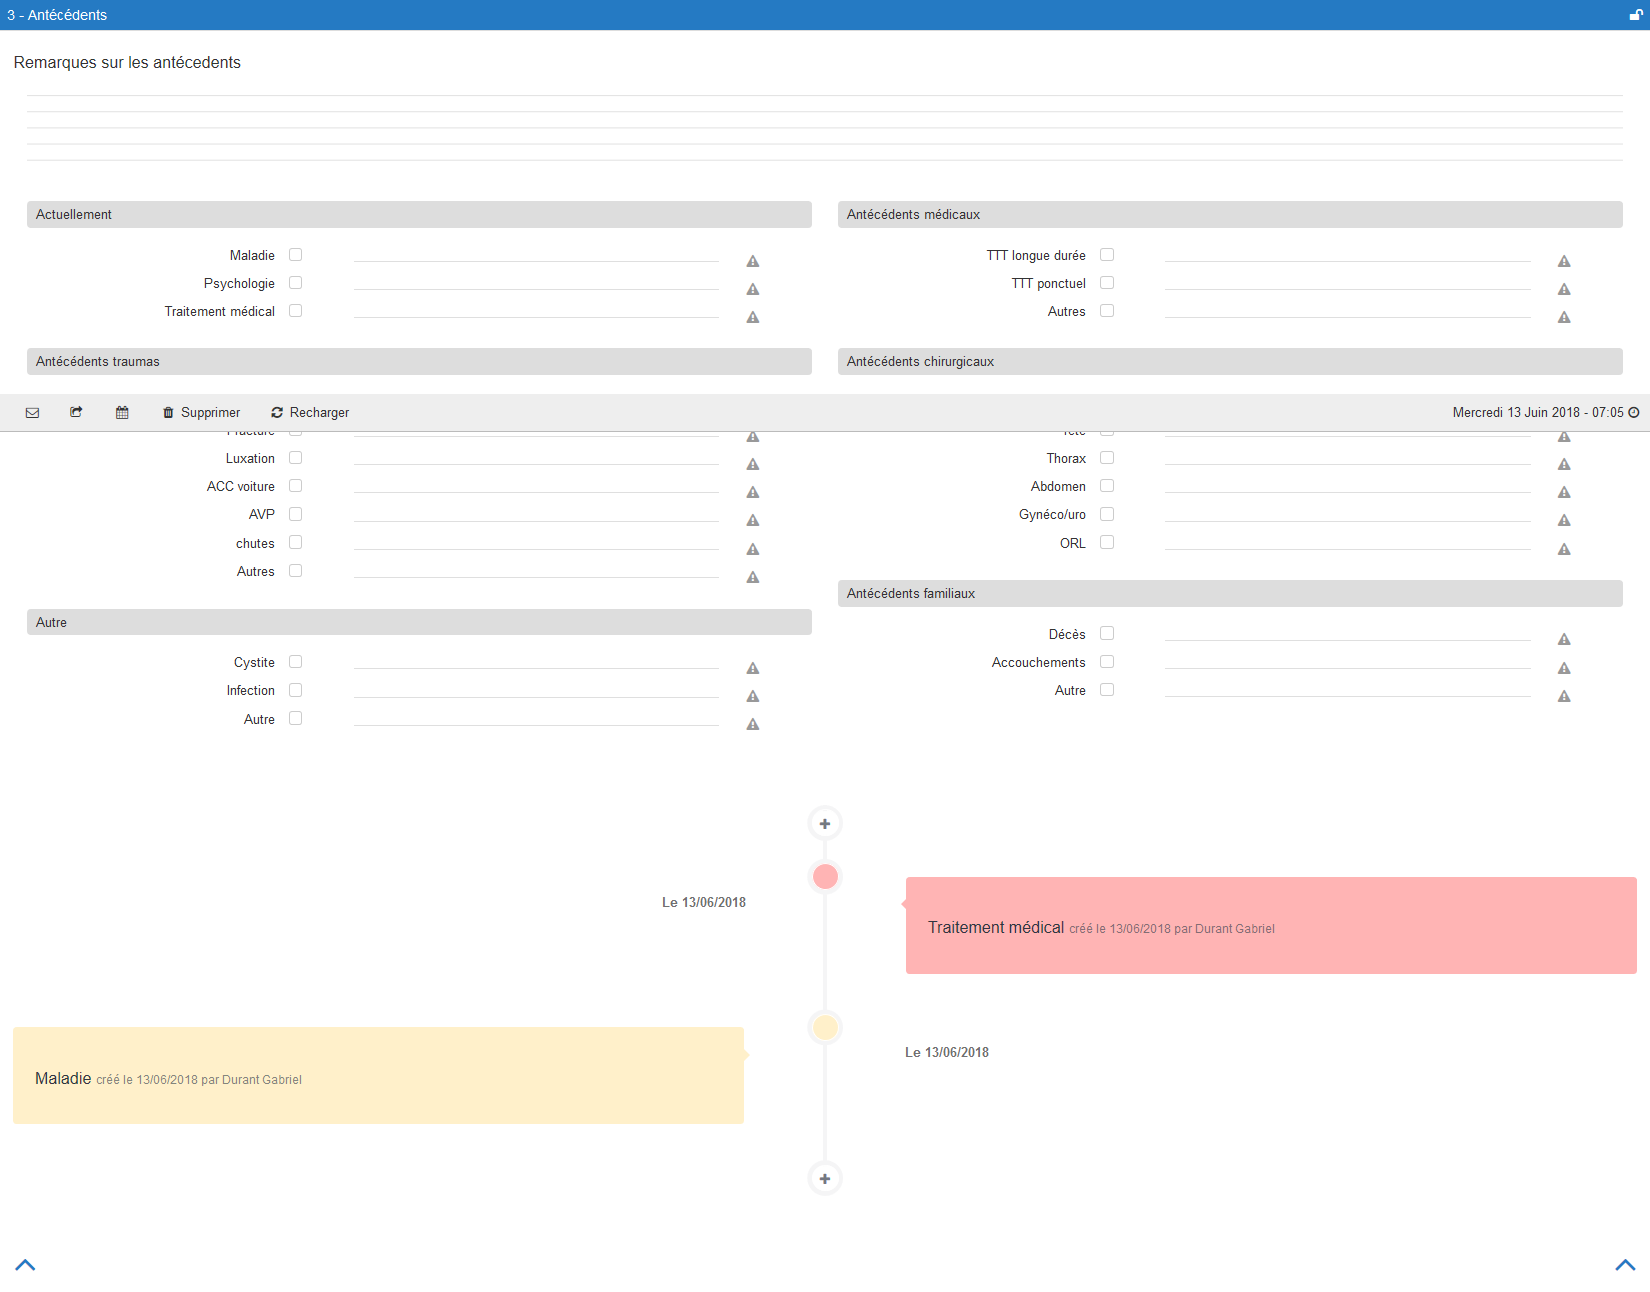This screenshot has height=1292, width=1650.
Task: Click warning triangle for Luxation
Action: click(753, 464)
